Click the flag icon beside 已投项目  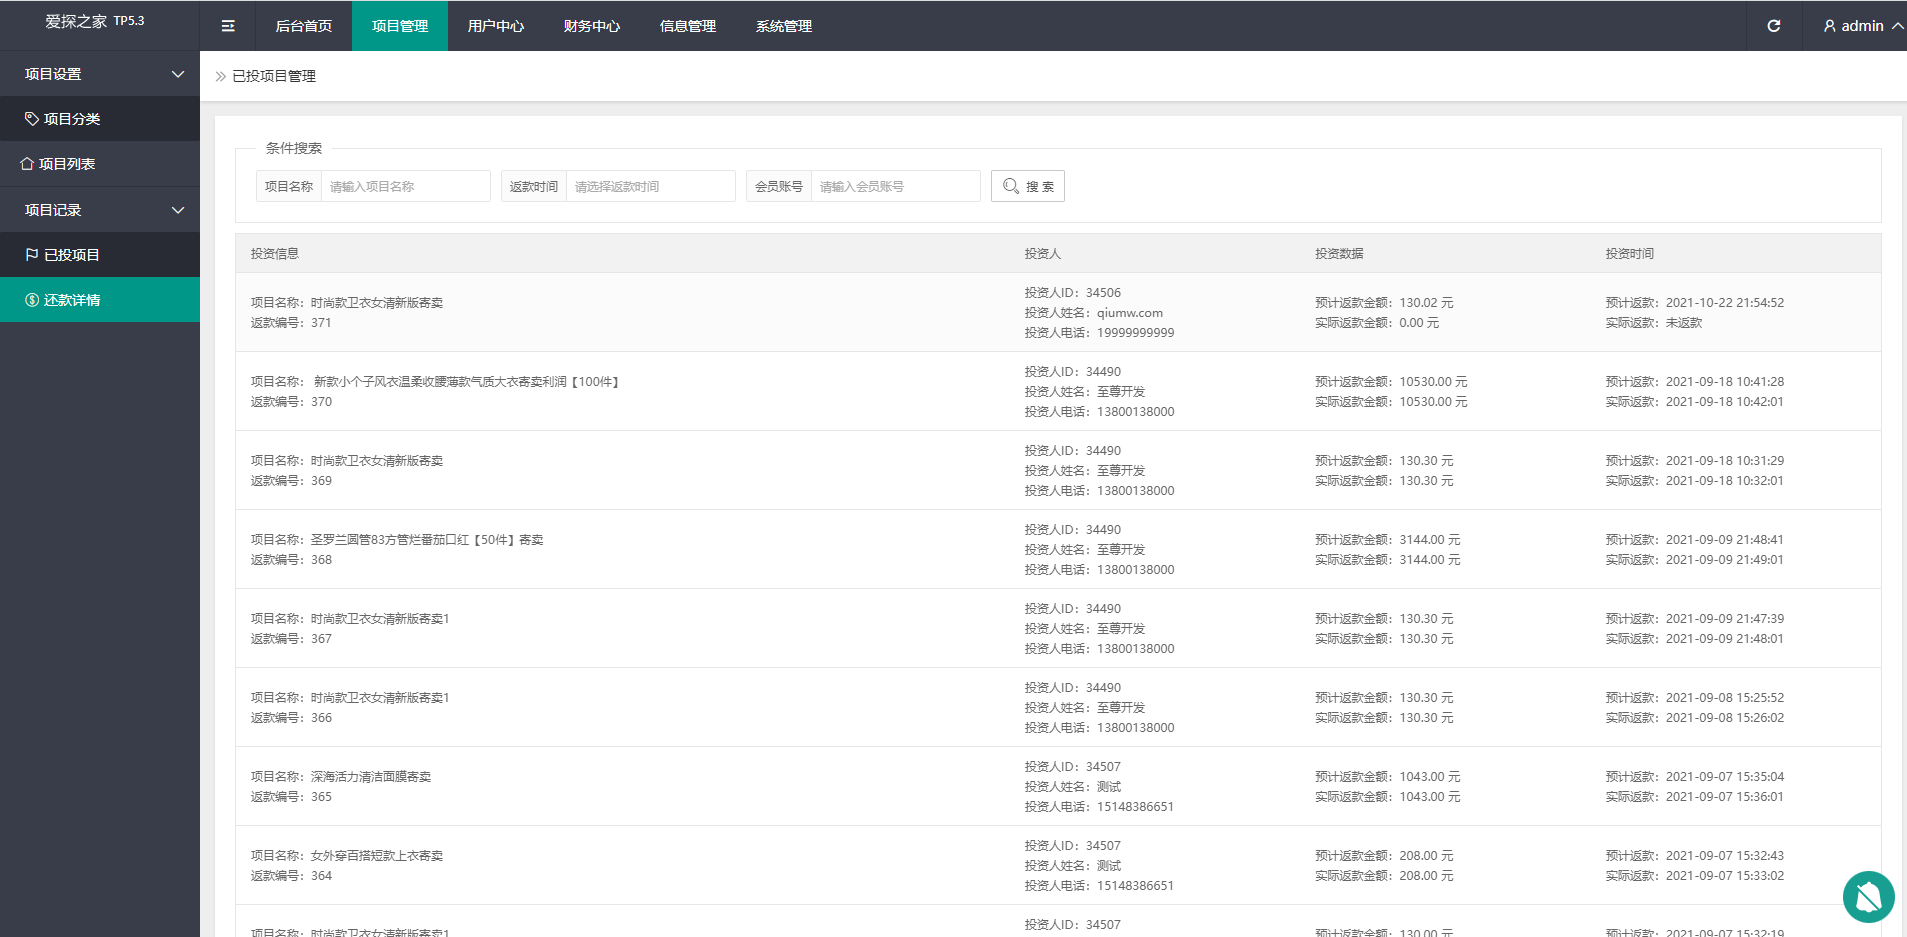pos(32,255)
